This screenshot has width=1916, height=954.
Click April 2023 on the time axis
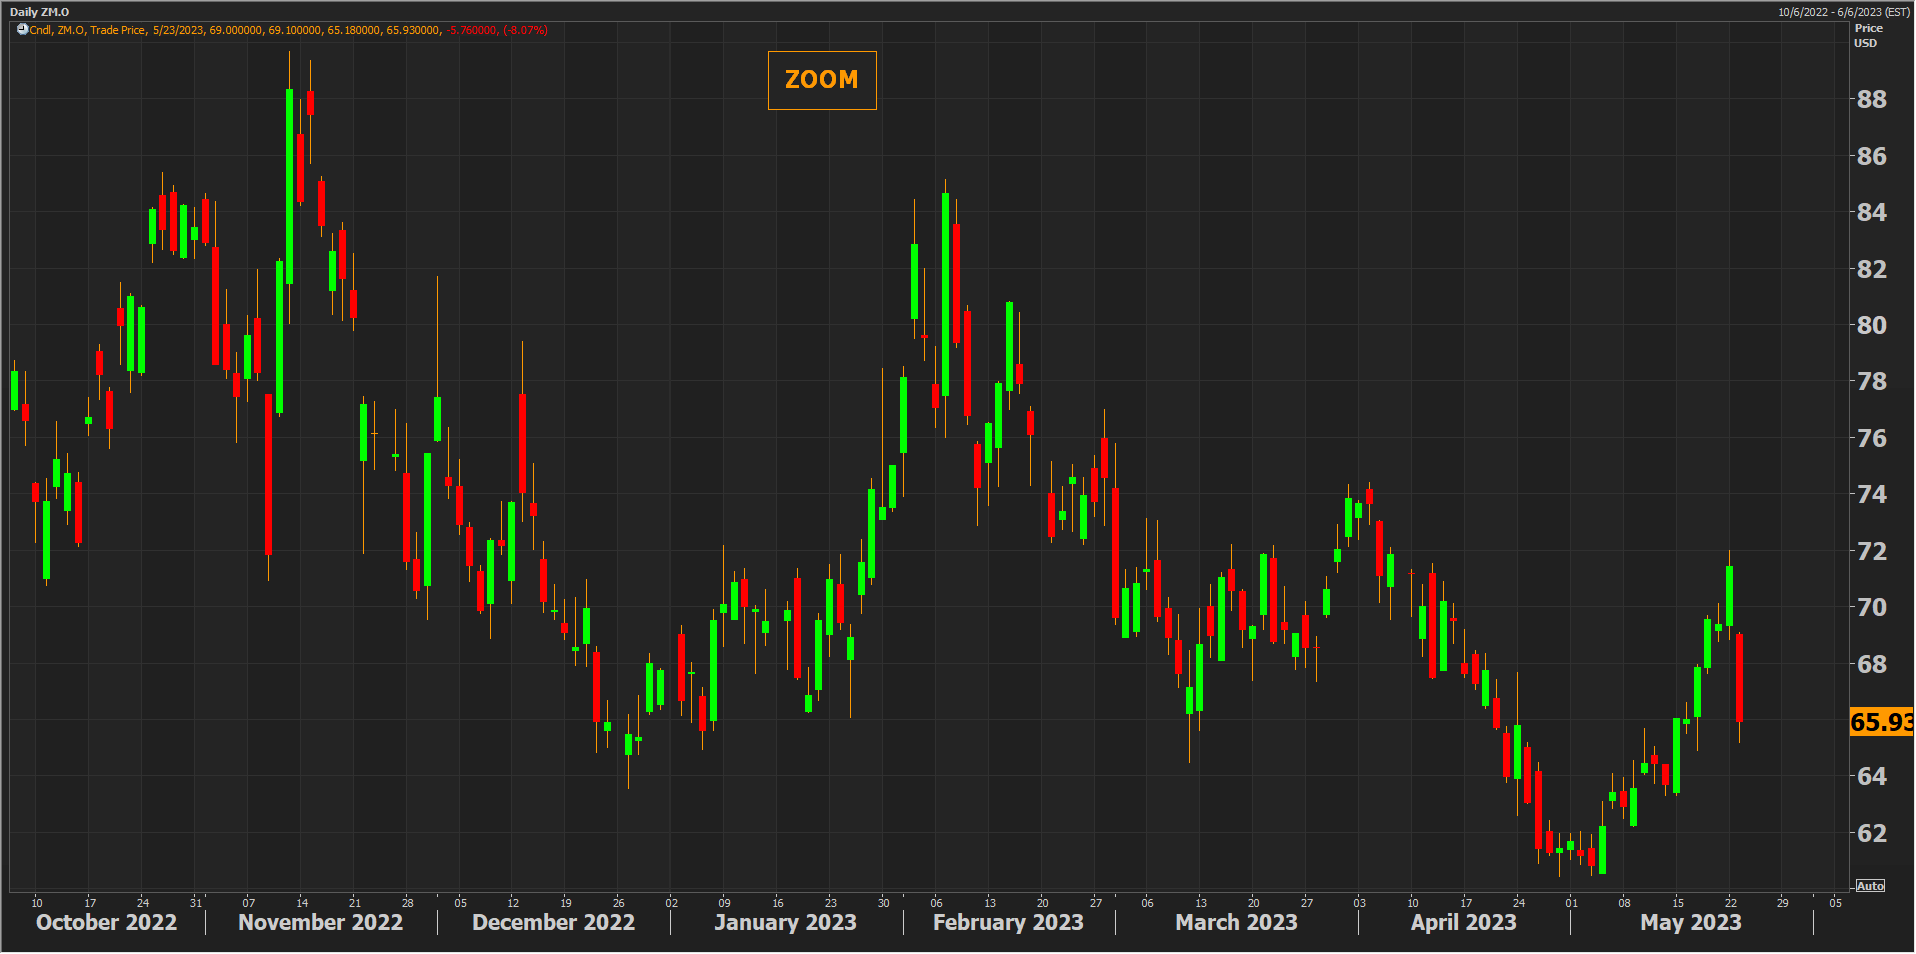tap(1463, 922)
